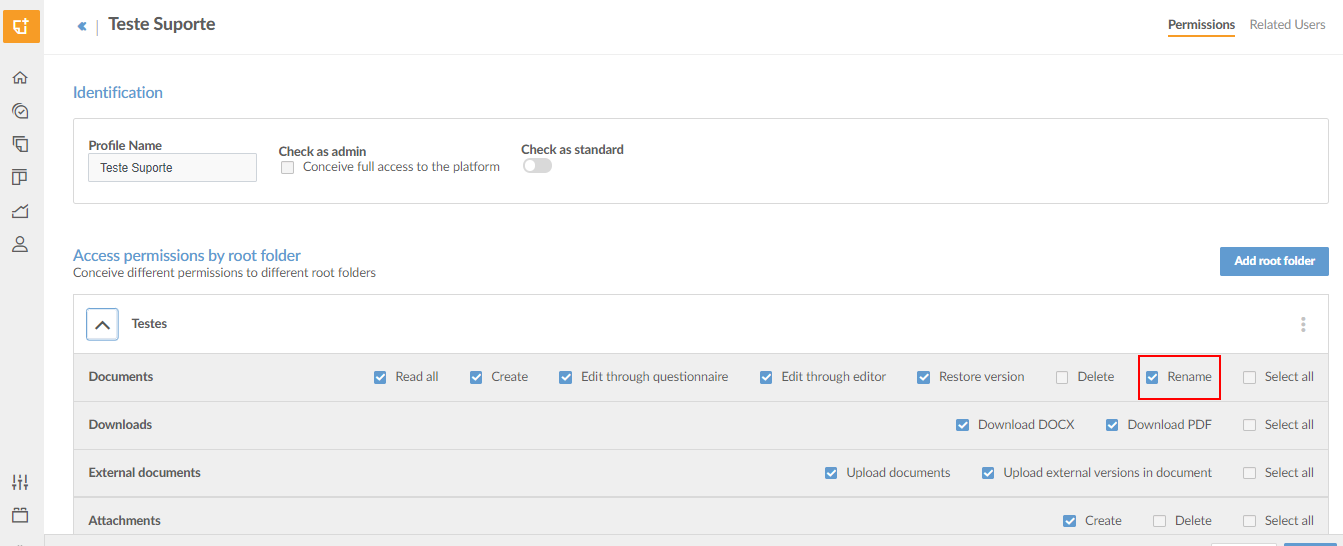Check Select all in Attachments row
Viewport: 1343px width, 546px height.
click(x=1249, y=521)
